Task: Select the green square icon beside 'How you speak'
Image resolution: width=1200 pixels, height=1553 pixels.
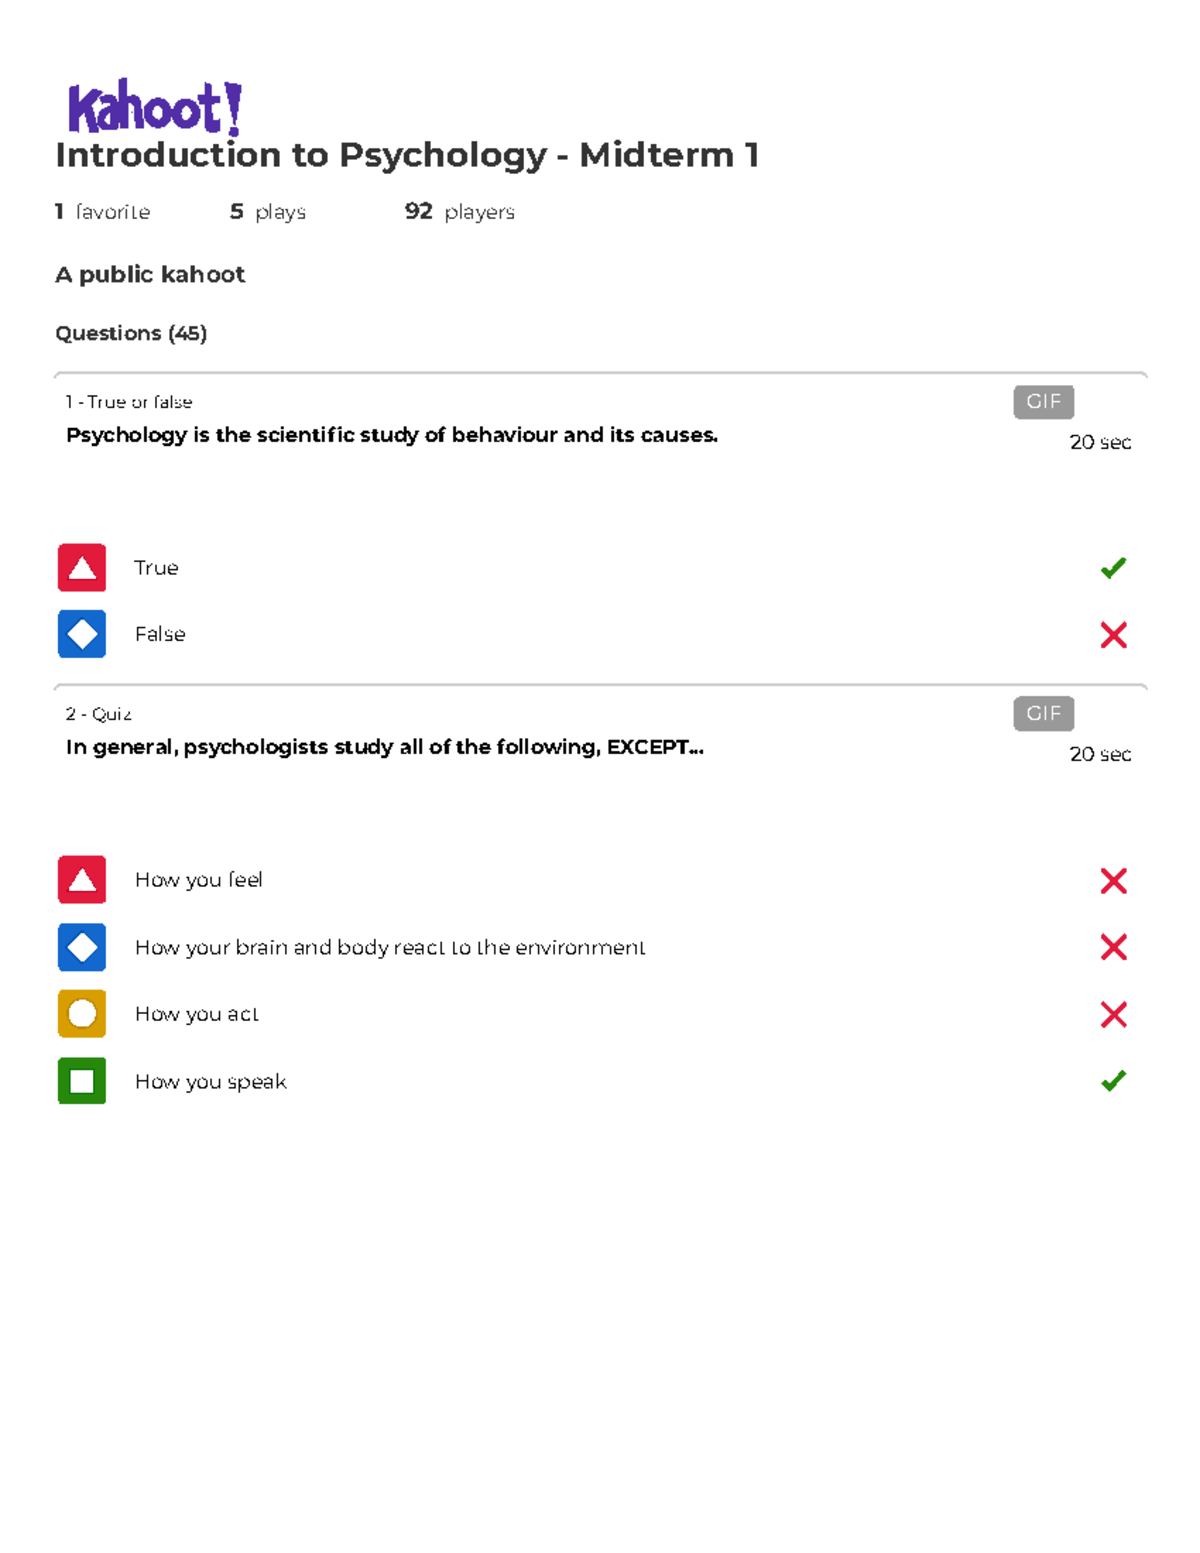Action: [82, 1081]
